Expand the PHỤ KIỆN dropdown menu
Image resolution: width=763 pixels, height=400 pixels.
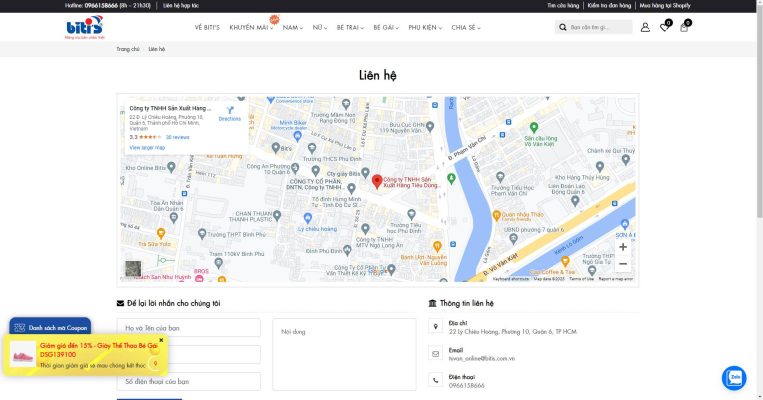[x=425, y=28]
